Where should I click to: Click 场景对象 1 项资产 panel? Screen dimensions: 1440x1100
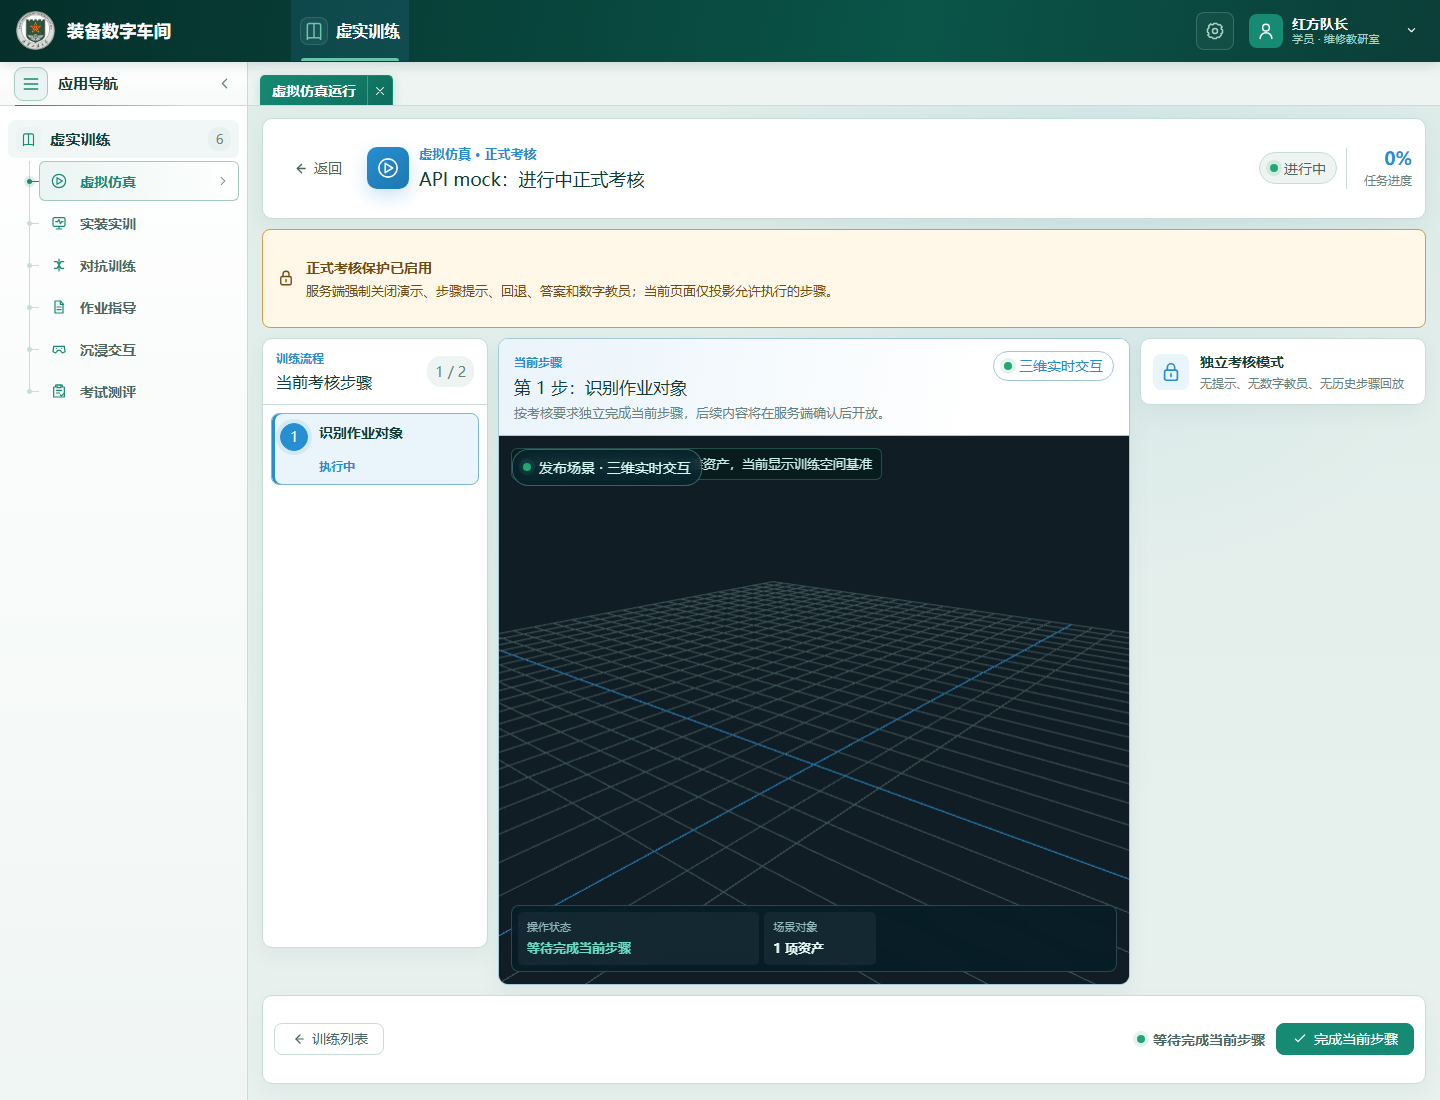click(820, 938)
